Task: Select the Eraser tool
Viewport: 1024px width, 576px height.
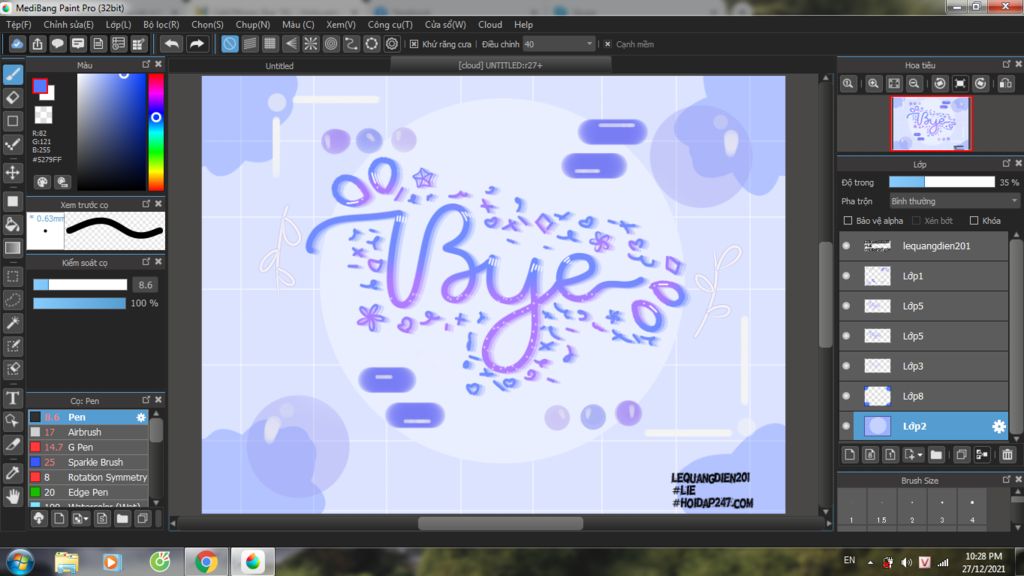Action: pos(12,98)
